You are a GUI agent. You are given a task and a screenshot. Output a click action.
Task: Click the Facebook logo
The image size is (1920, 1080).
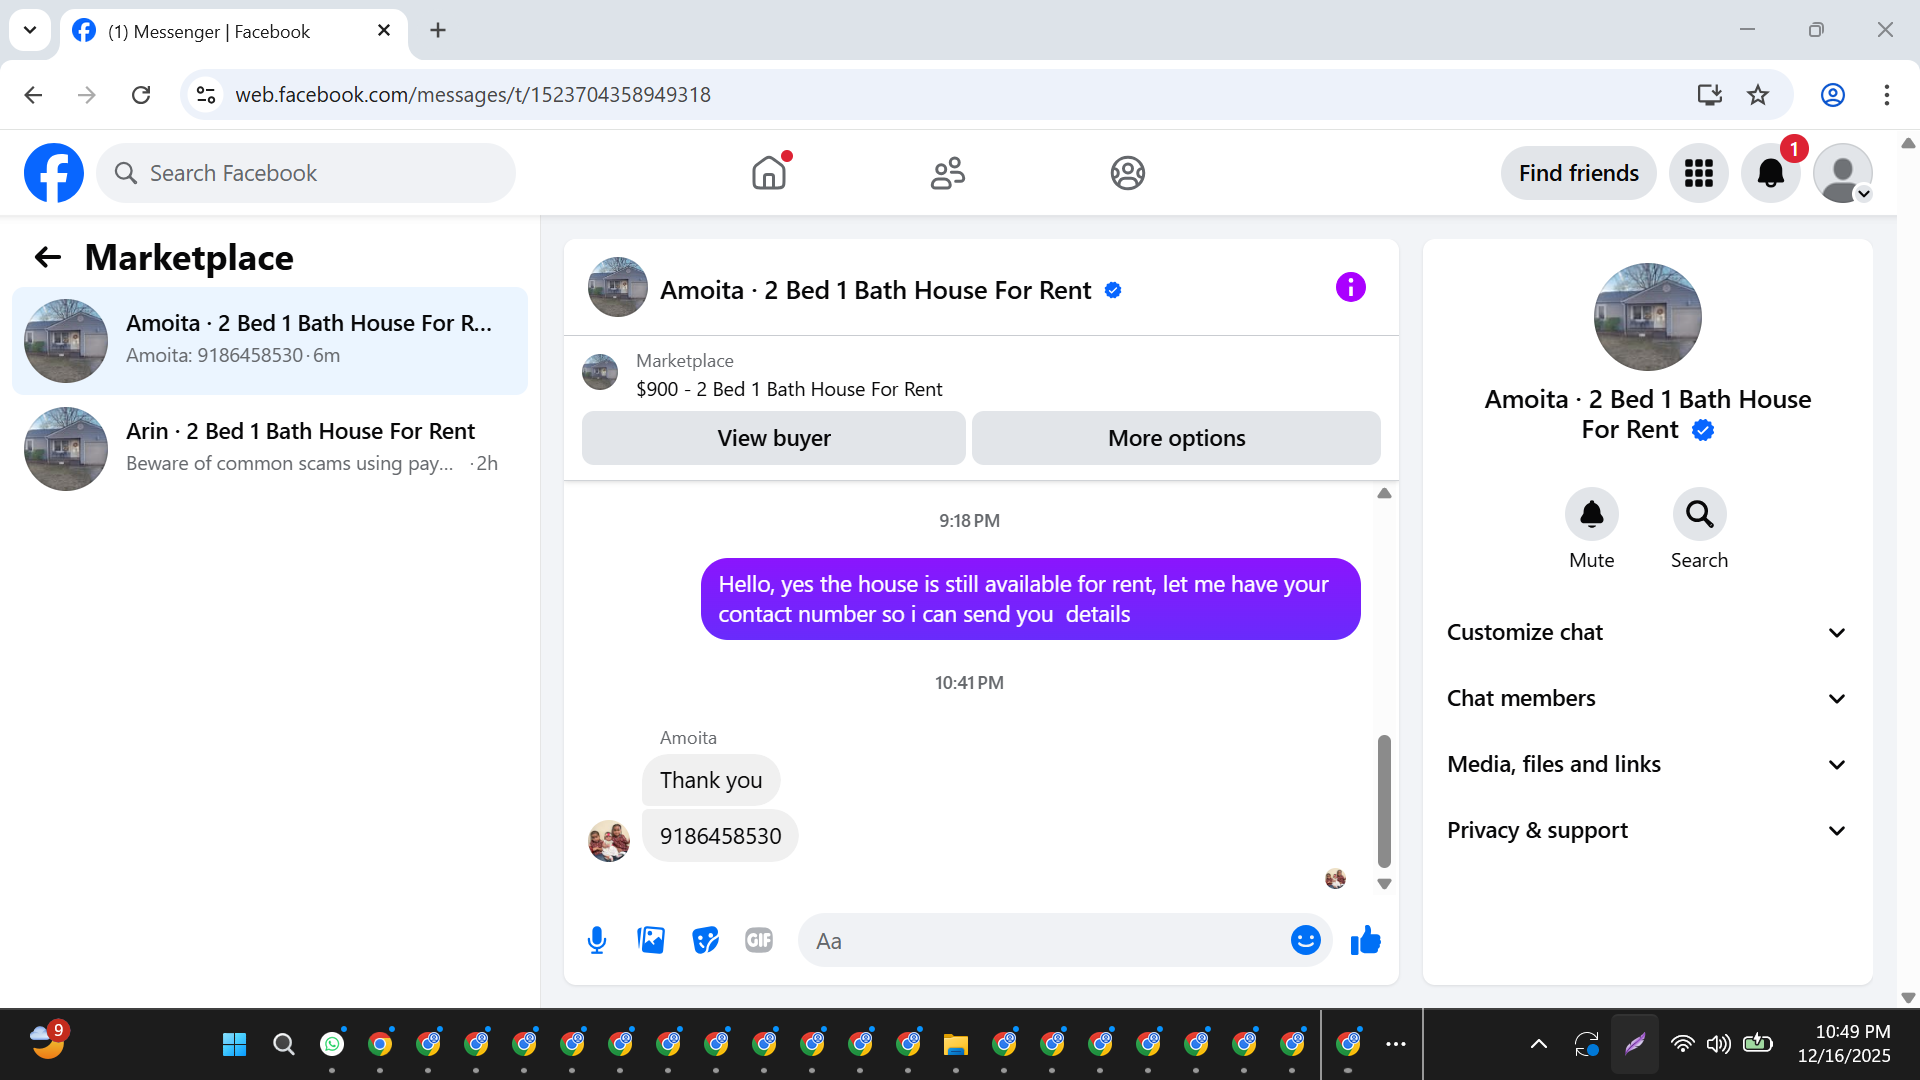point(54,173)
